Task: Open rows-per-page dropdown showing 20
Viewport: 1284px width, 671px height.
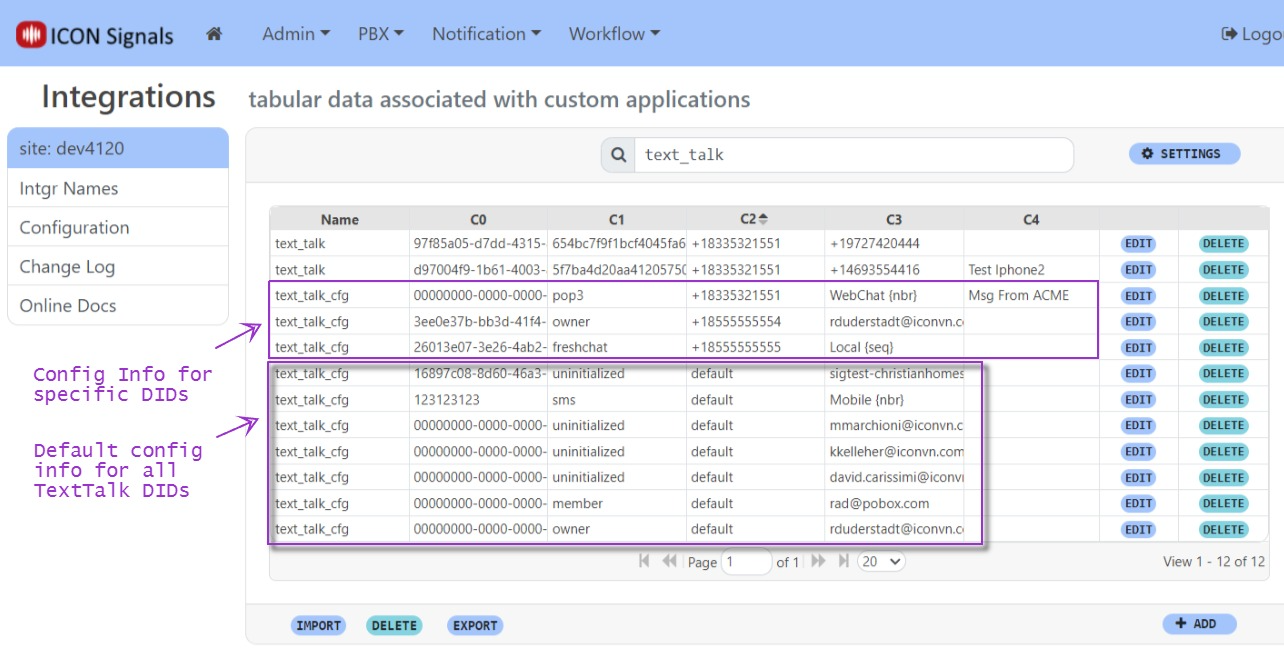Action: coord(881,561)
